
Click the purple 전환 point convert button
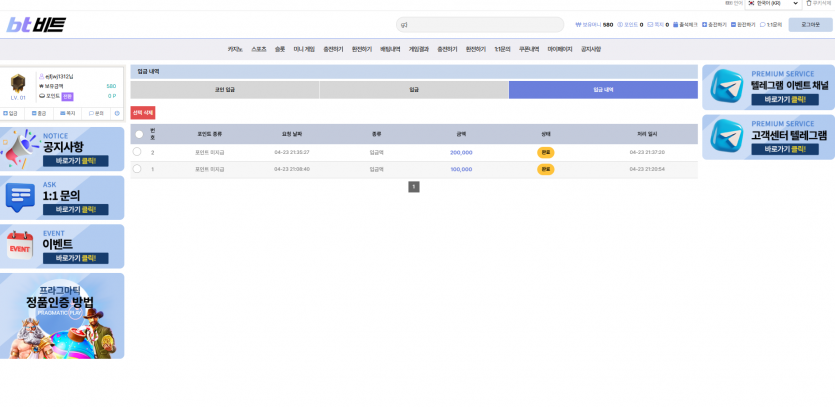point(67,96)
